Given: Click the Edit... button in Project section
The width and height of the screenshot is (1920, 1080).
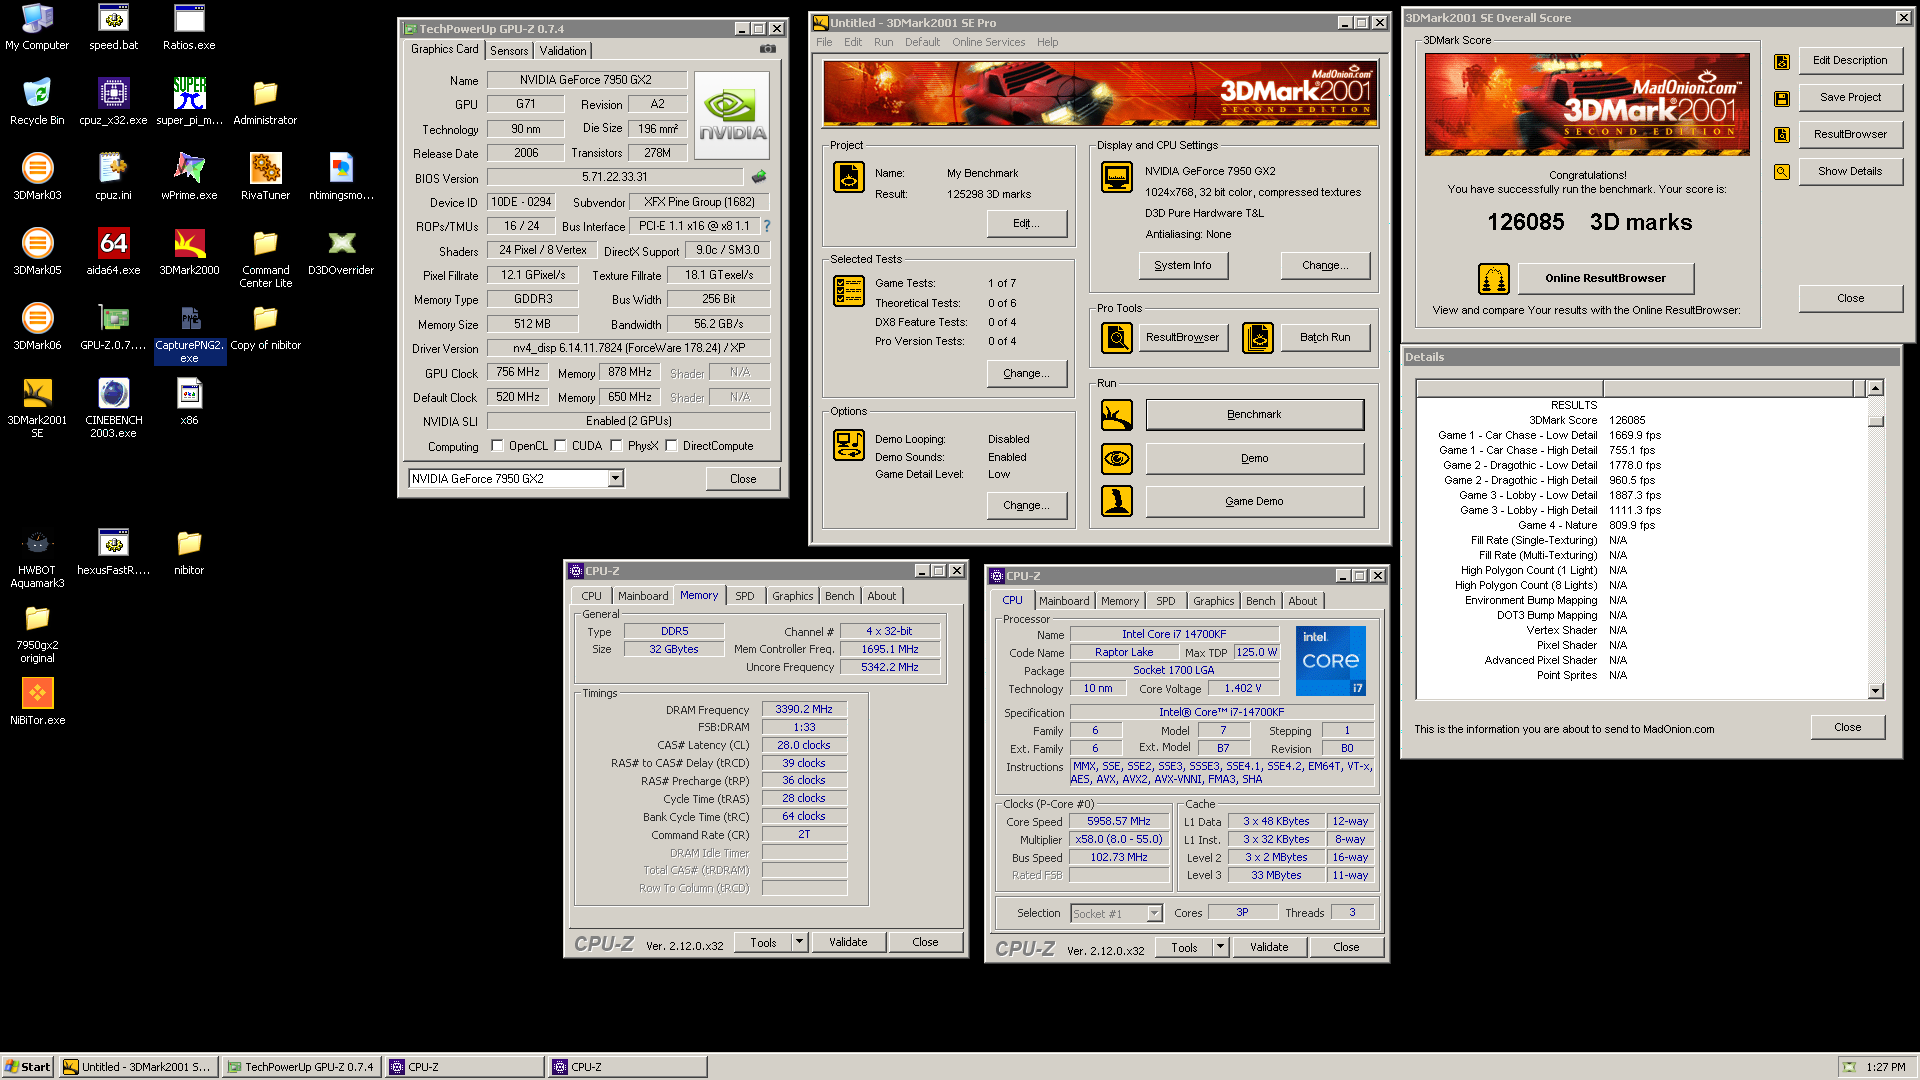Looking at the screenshot, I should coord(1026,223).
